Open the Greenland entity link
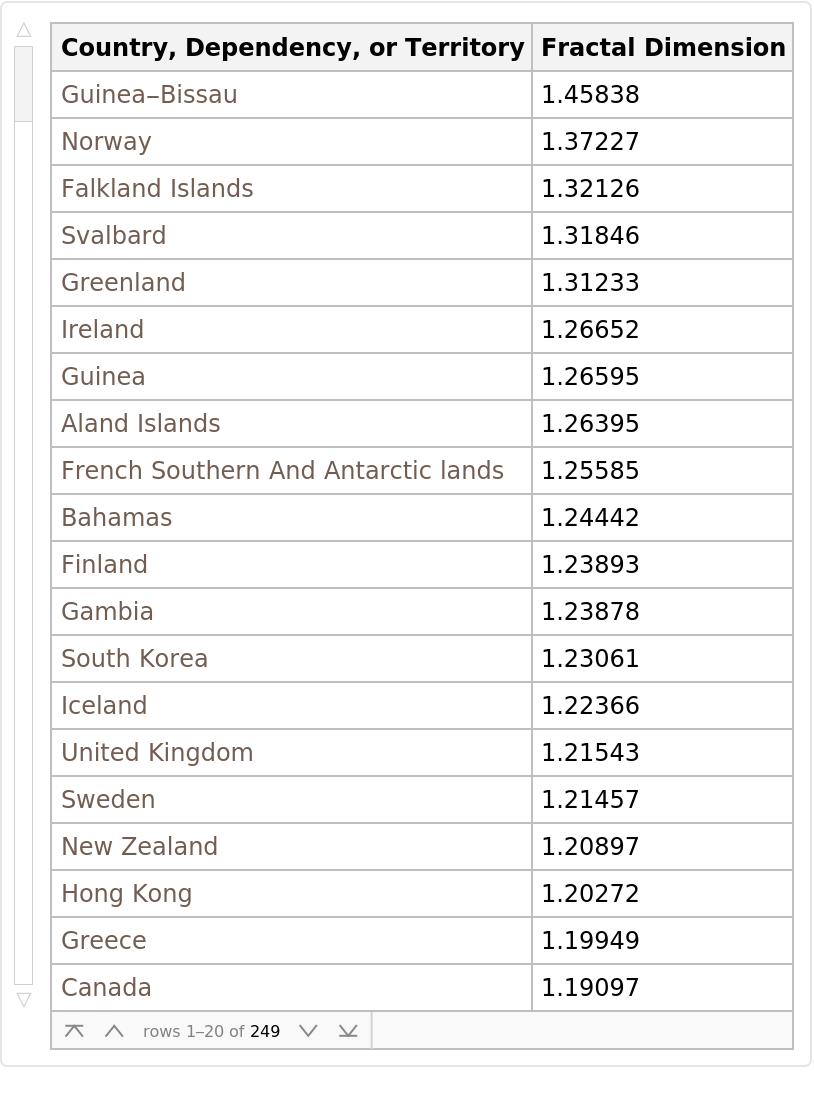 [123, 283]
